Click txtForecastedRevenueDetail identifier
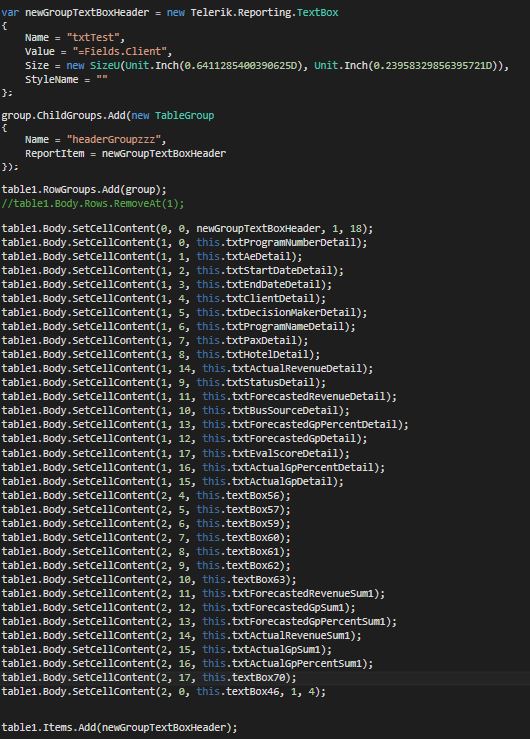Viewport: 530px width, 739px height. click(x=309, y=396)
